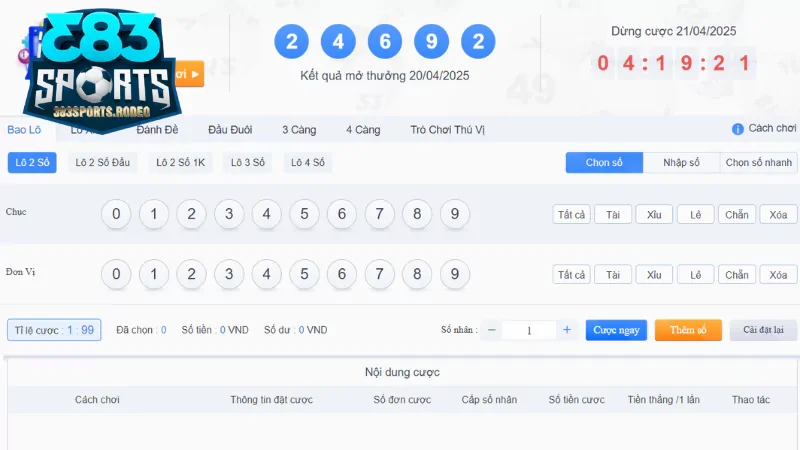Switch to the Đầu Đuôi tab
The height and width of the screenshot is (450, 800).
pyautogui.click(x=230, y=130)
